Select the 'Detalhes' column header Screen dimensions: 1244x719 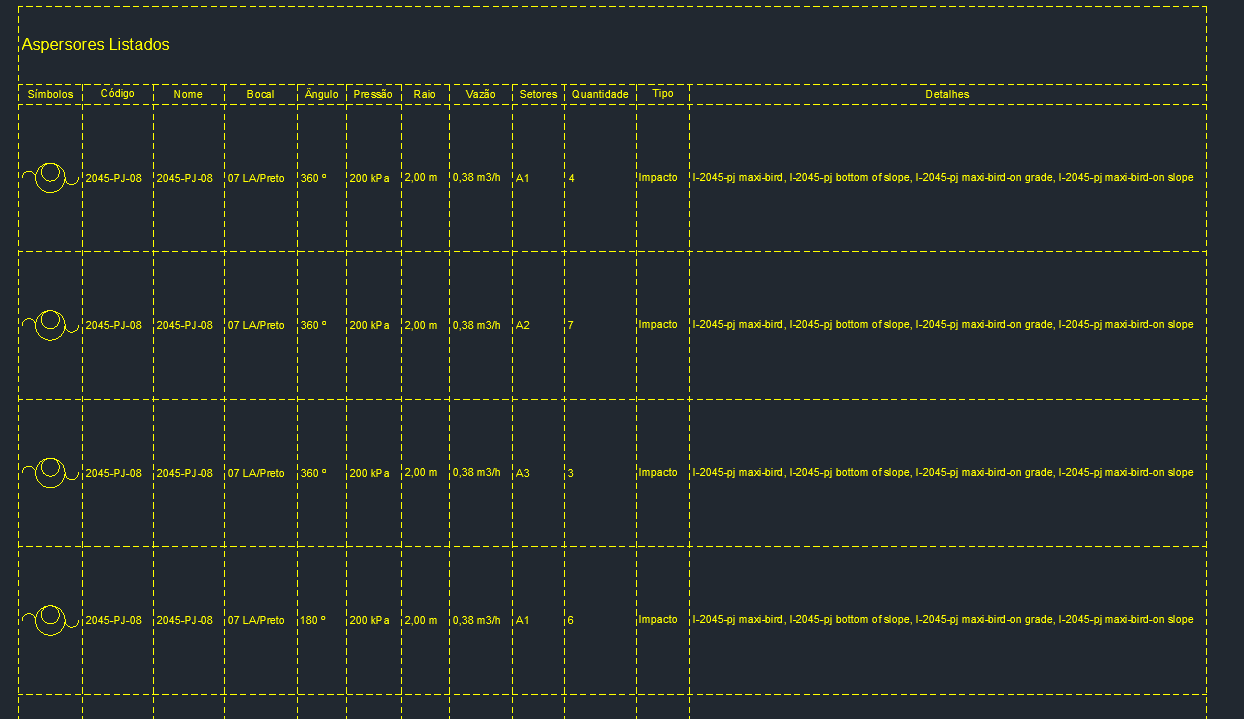coord(947,94)
